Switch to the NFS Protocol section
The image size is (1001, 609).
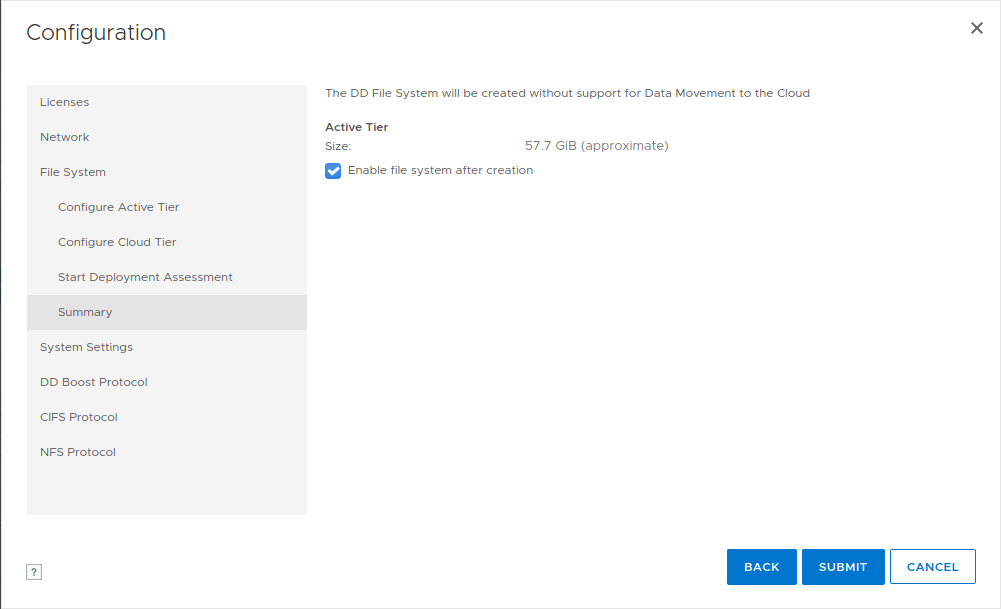(x=78, y=452)
